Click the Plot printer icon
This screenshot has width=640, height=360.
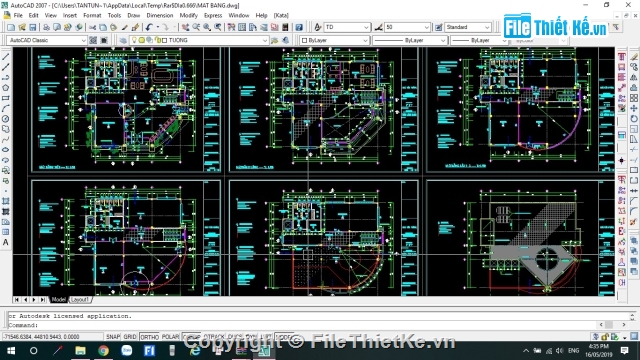point(47,27)
